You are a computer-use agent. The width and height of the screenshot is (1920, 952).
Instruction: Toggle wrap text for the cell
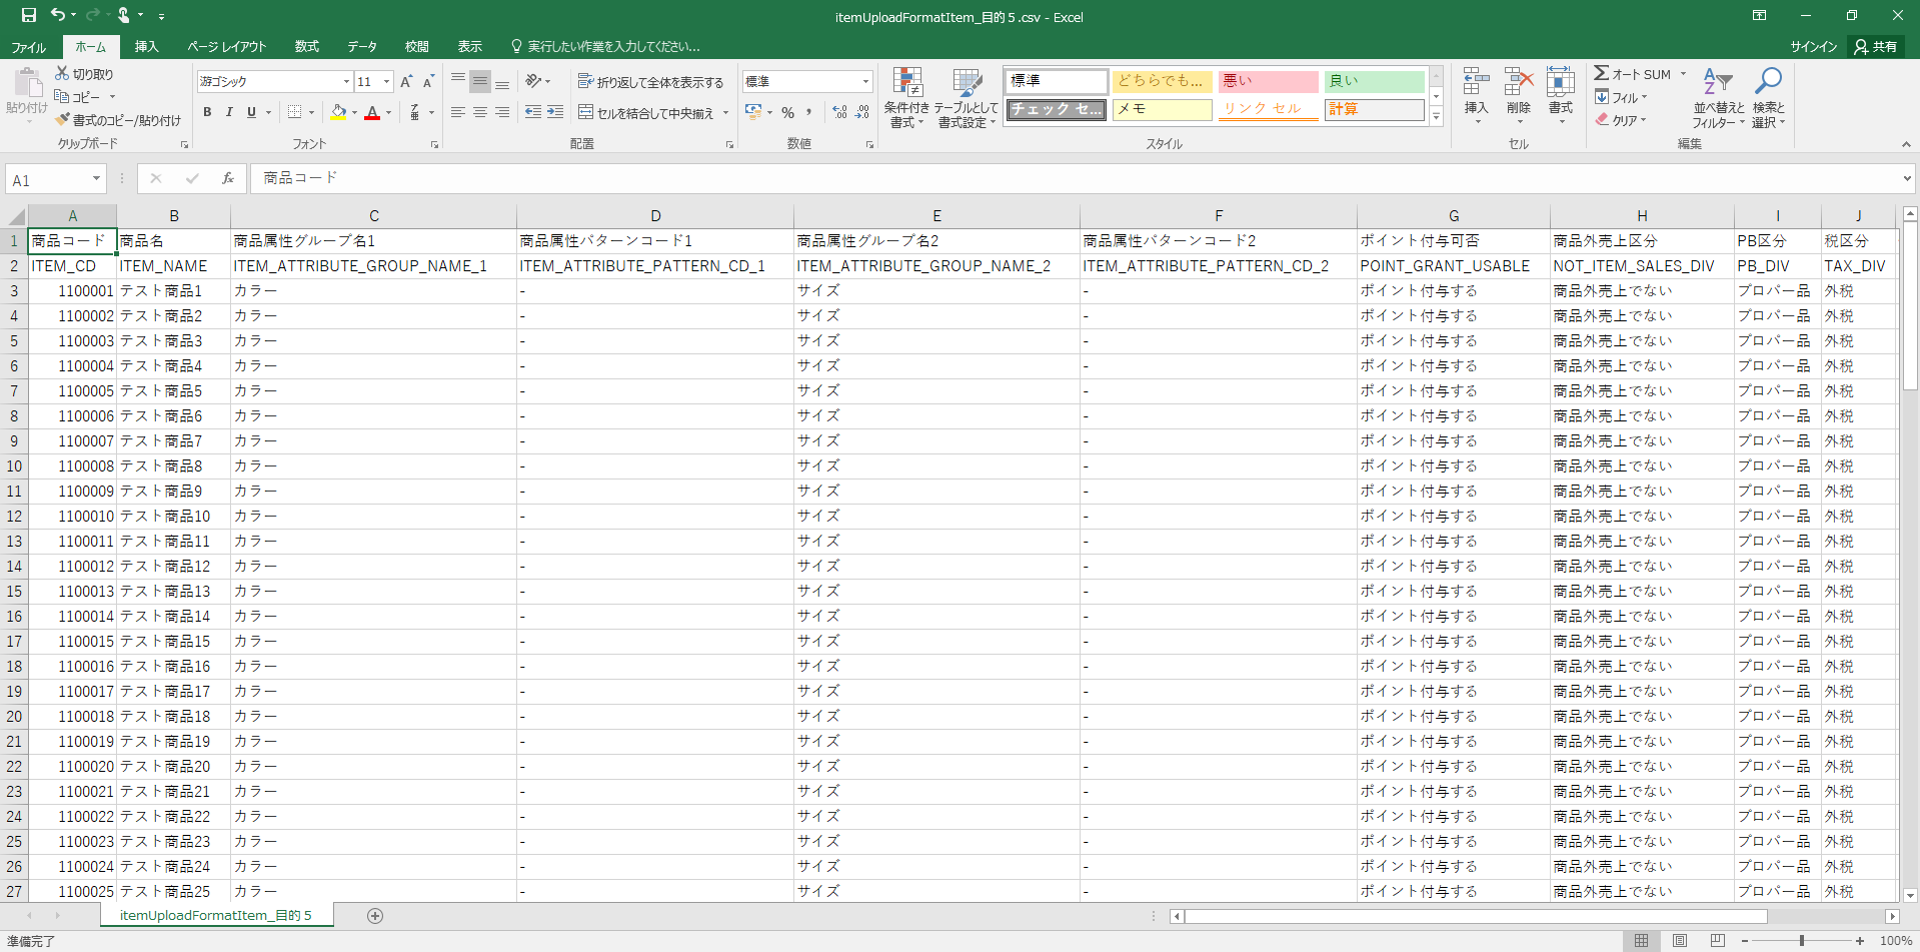[x=650, y=82]
